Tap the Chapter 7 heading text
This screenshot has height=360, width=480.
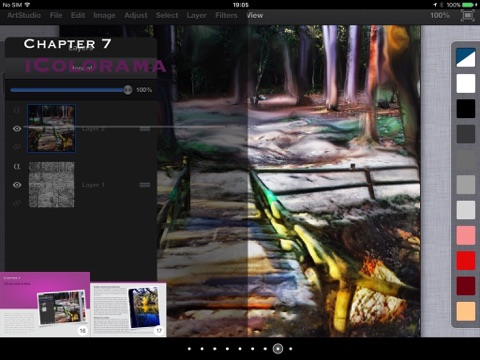pos(67,44)
